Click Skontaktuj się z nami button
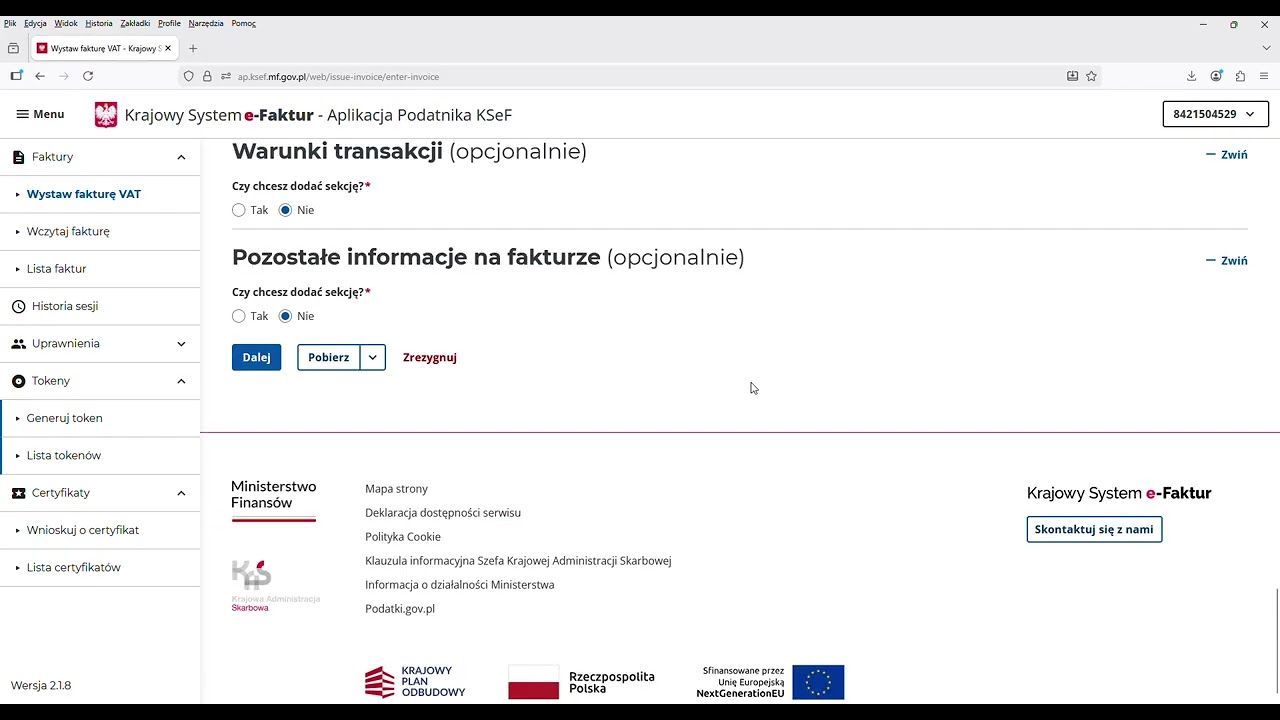Image resolution: width=1280 pixels, height=720 pixels. coord(1094,529)
